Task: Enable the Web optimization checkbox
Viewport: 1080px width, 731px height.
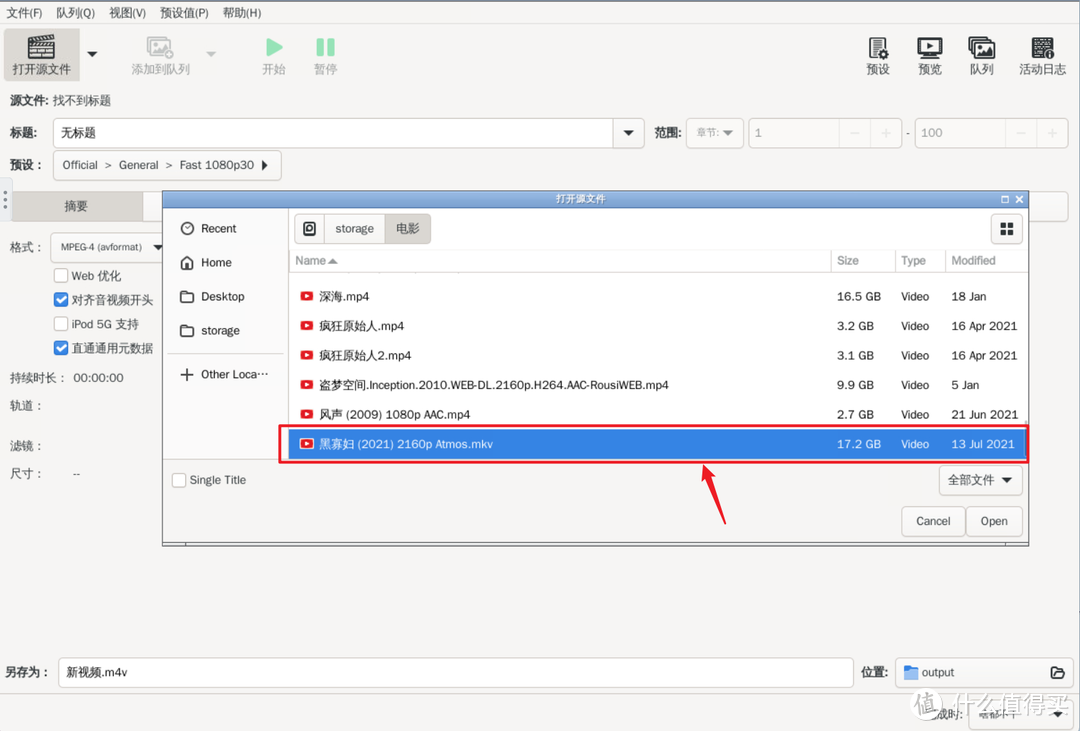Action: tap(61, 276)
